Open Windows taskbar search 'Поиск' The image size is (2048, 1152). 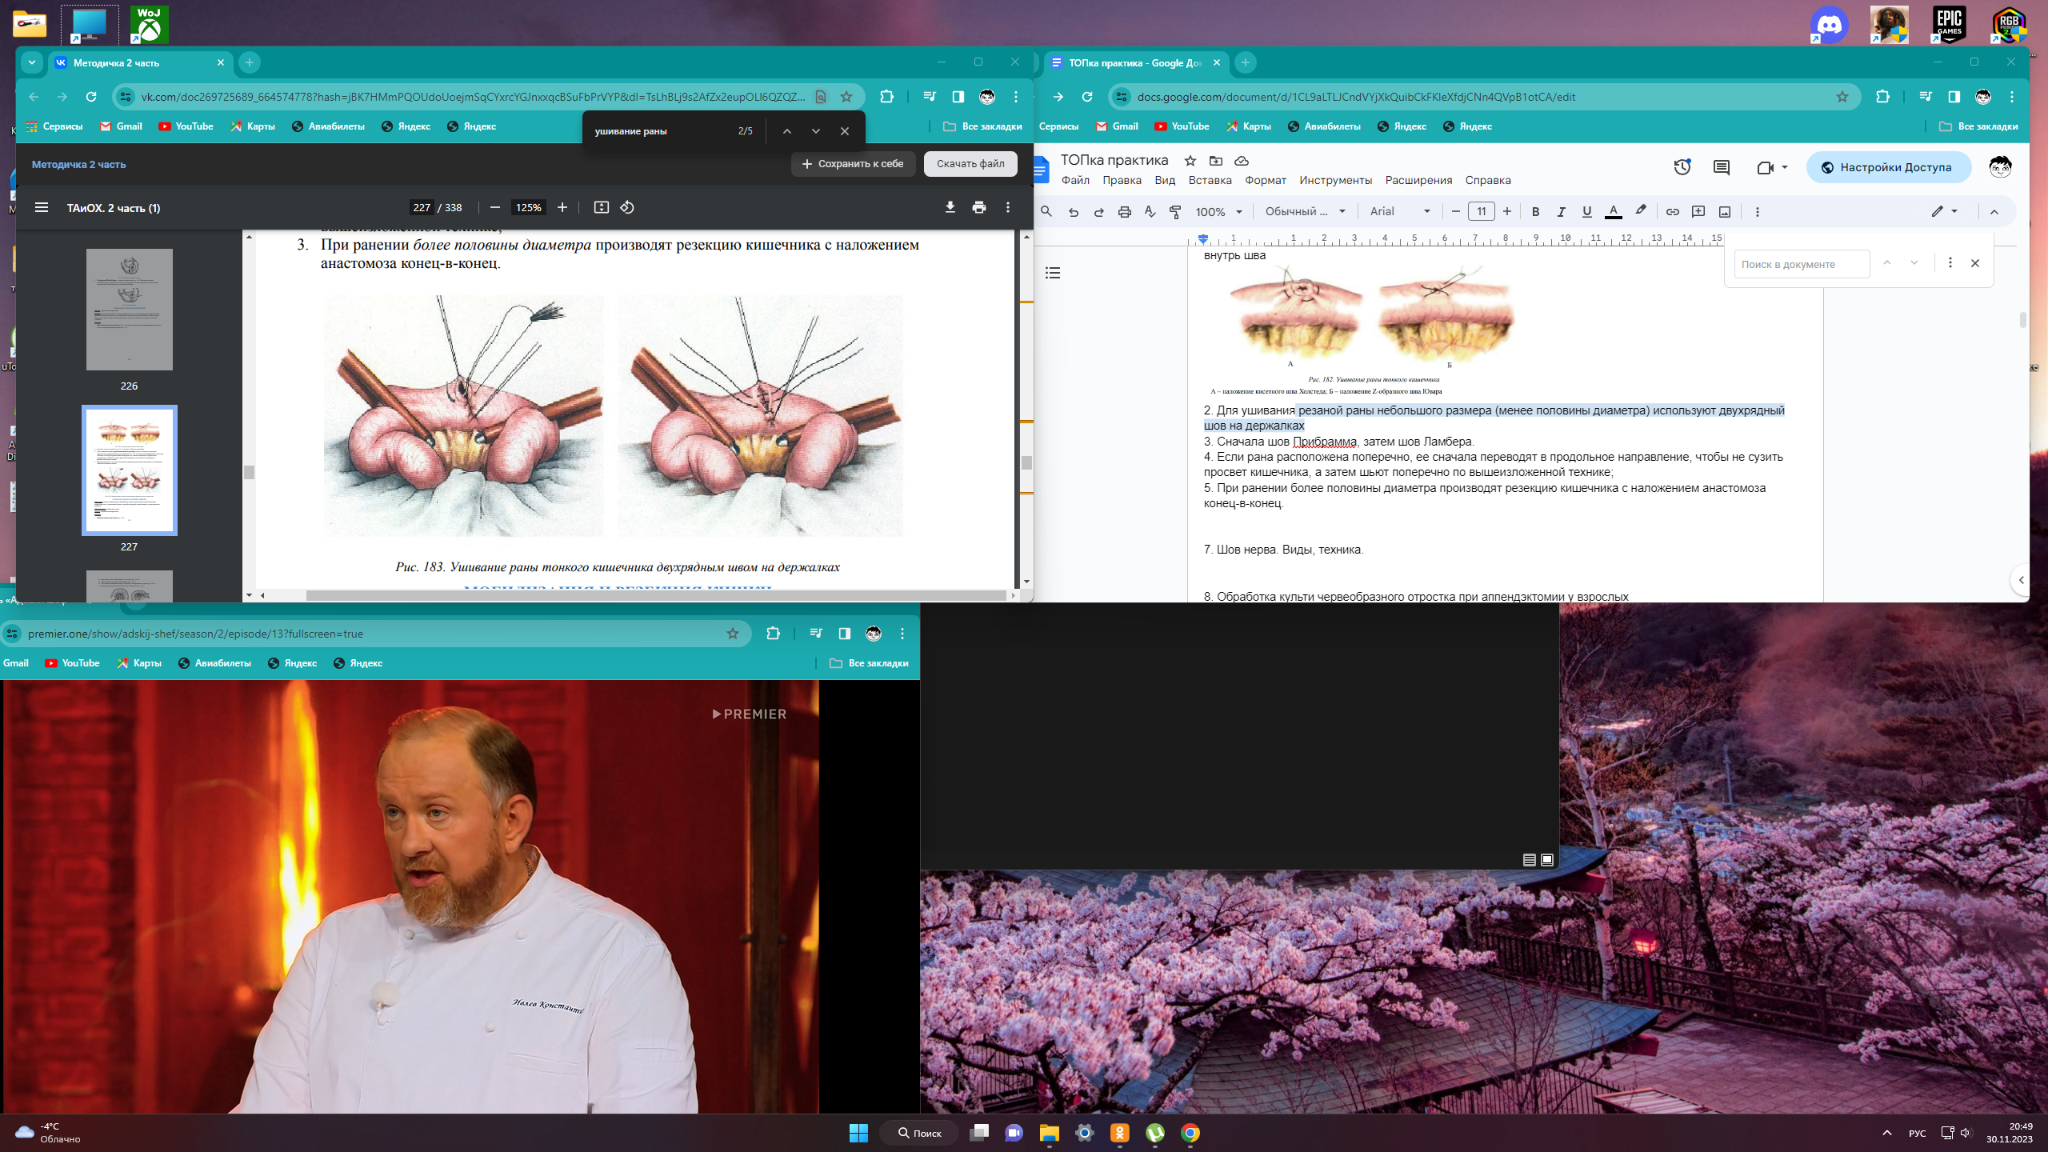coord(919,1133)
